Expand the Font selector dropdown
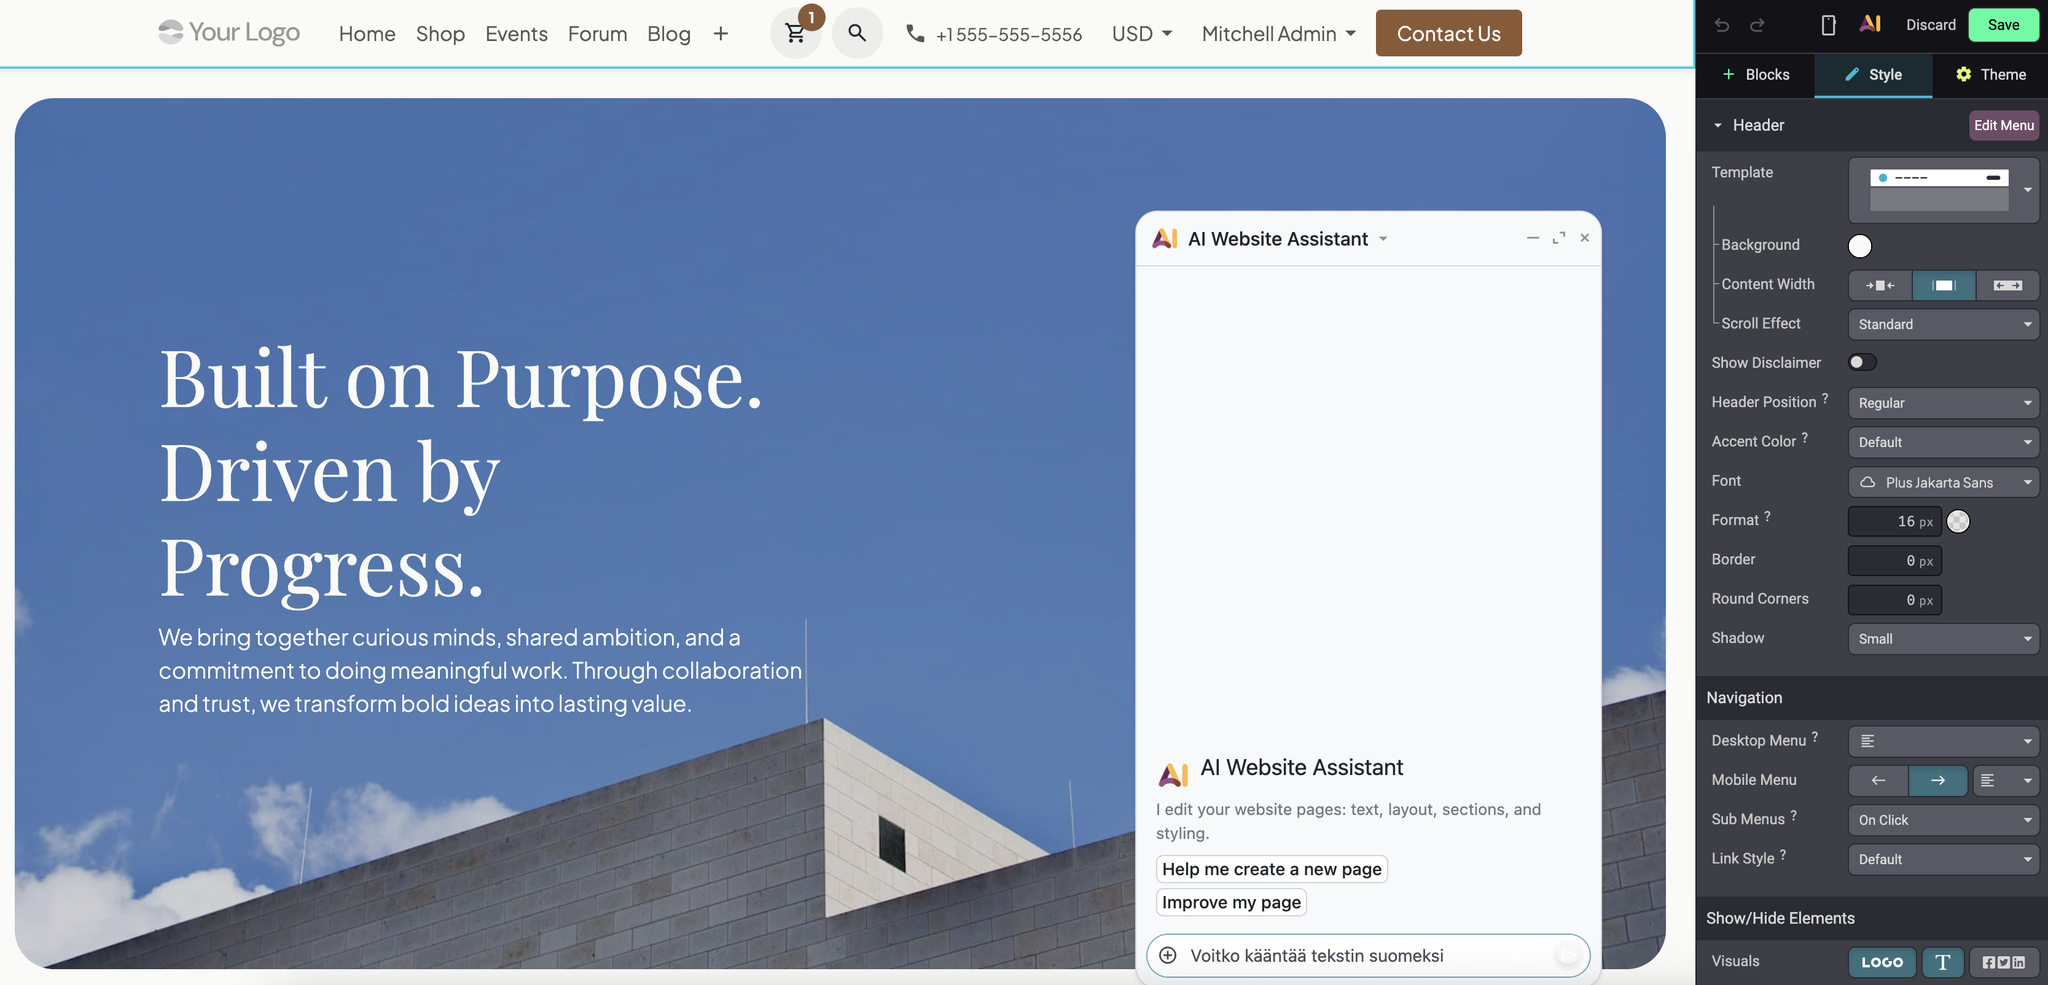The height and width of the screenshot is (985, 2048). [1943, 482]
